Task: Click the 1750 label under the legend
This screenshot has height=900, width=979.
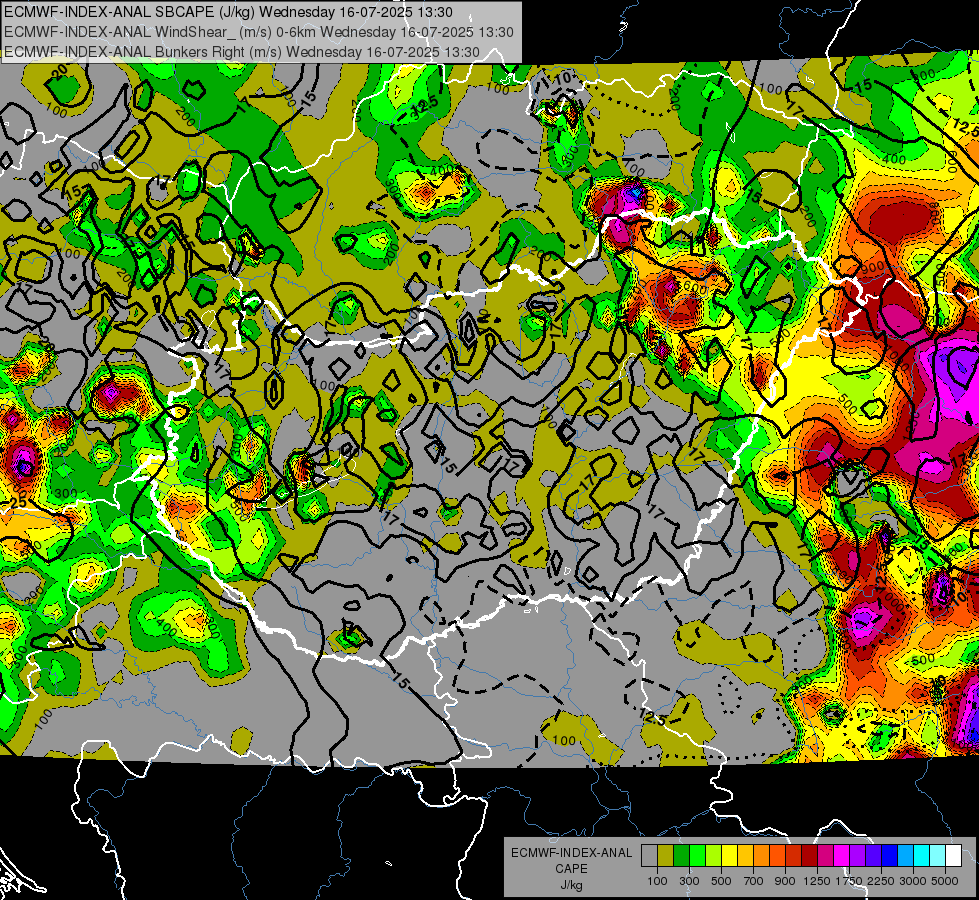Action: click(x=849, y=881)
